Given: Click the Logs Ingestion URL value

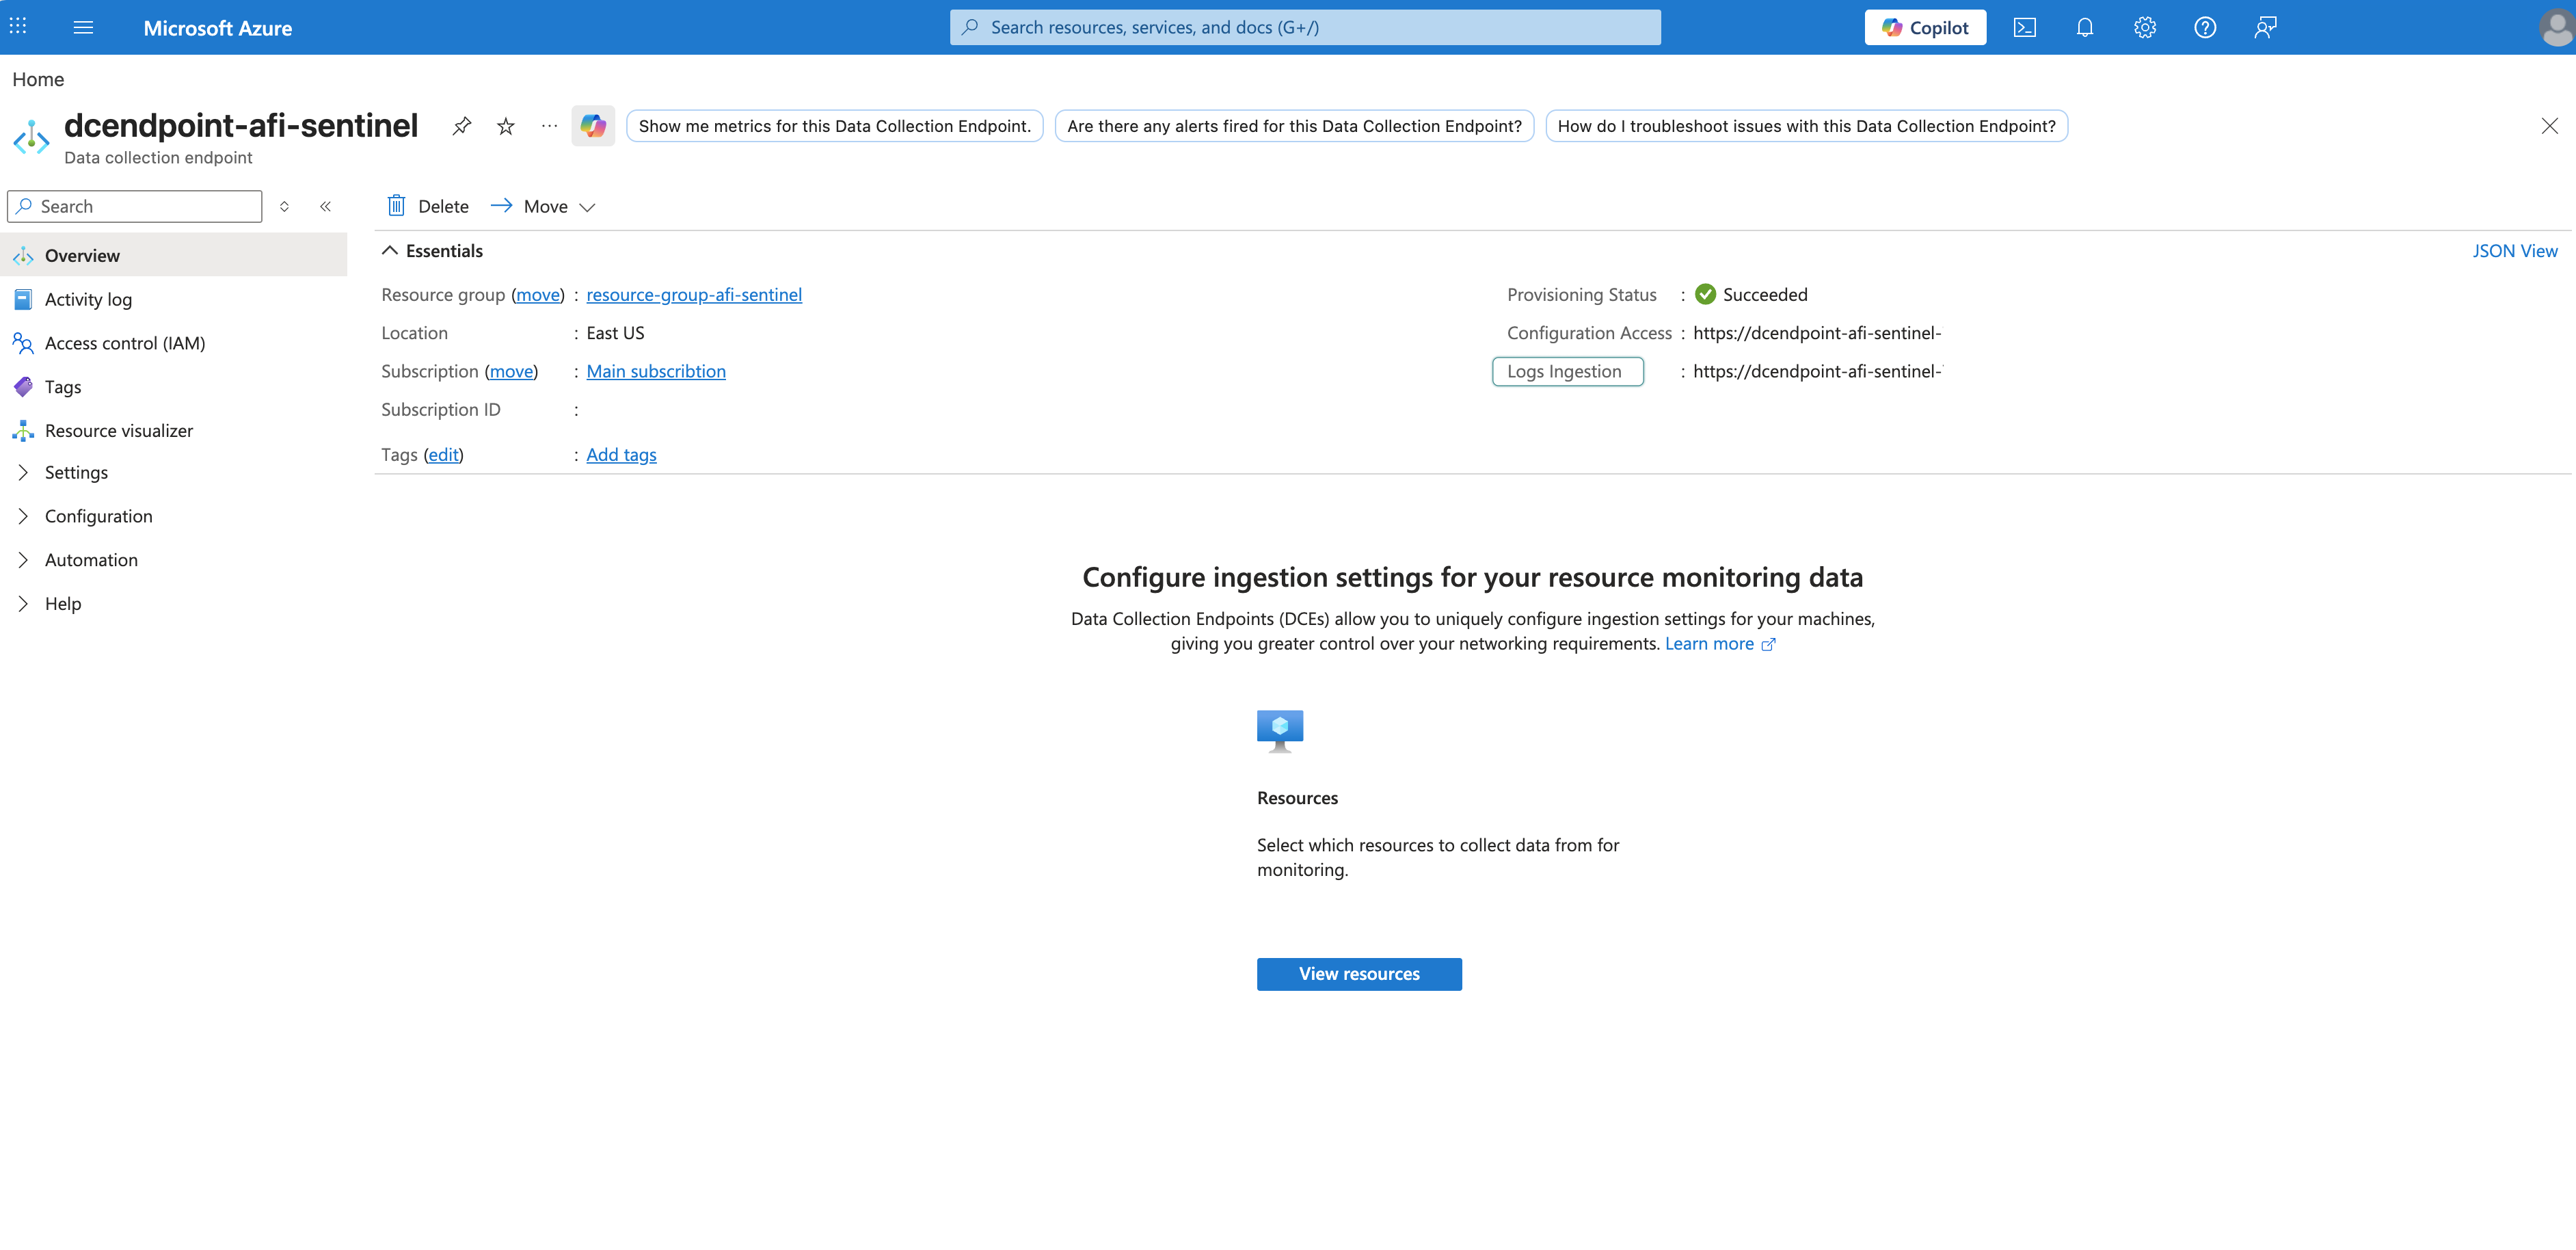Looking at the screenshot, I should (1817, 371).
